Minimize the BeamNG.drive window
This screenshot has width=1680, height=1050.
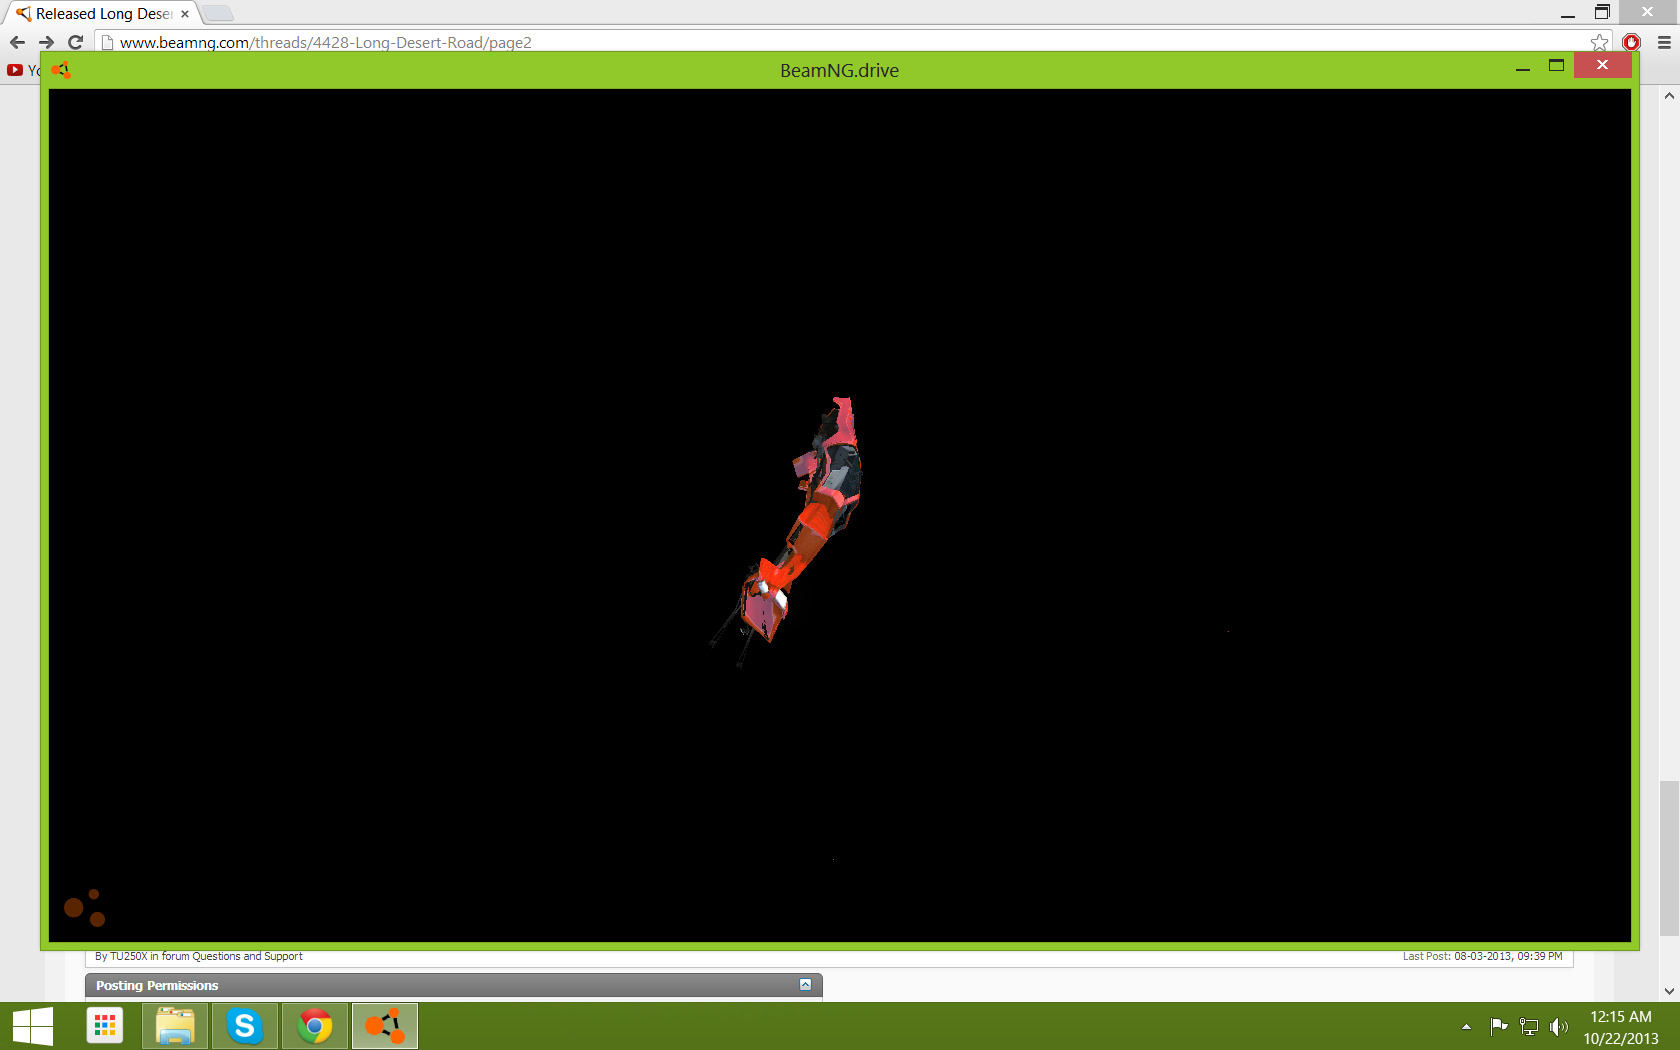click(1523, 67)
